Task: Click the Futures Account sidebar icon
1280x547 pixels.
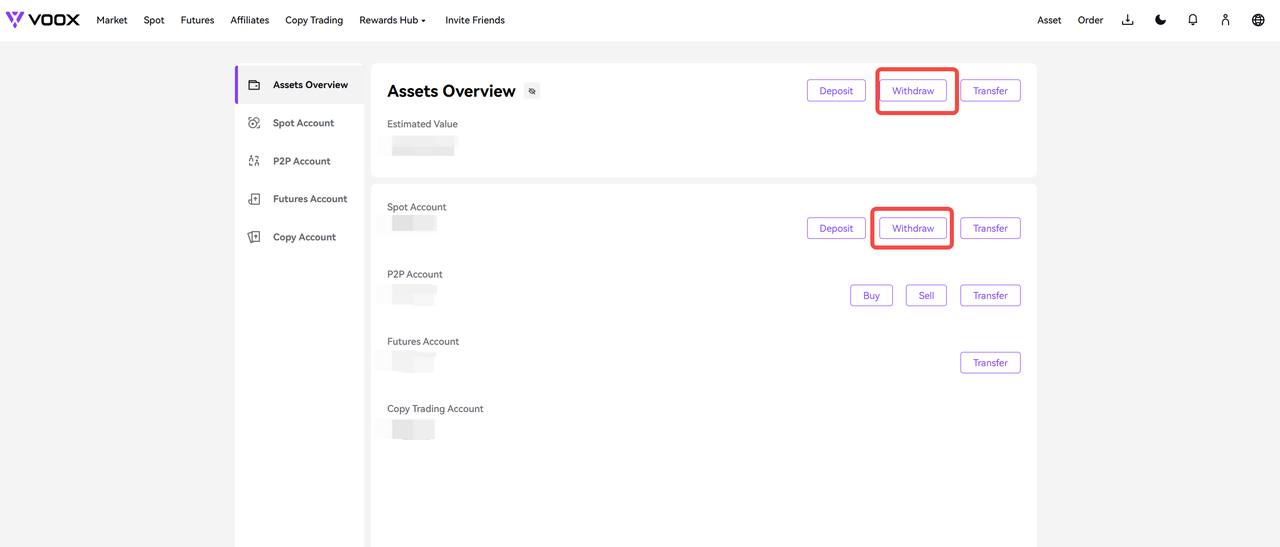Action: pos(254,199)
